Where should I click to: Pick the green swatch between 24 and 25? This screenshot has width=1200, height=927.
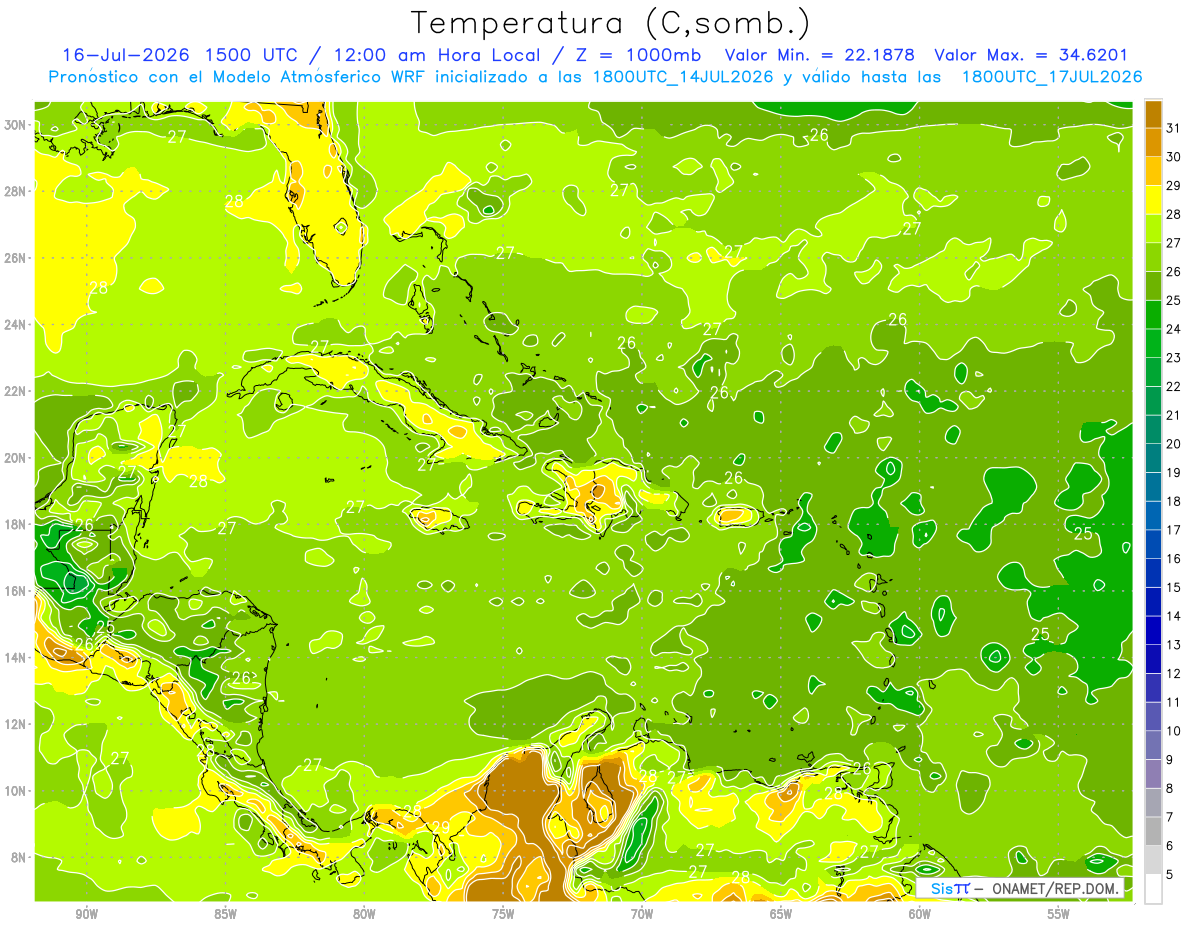tap(1153, 314)
